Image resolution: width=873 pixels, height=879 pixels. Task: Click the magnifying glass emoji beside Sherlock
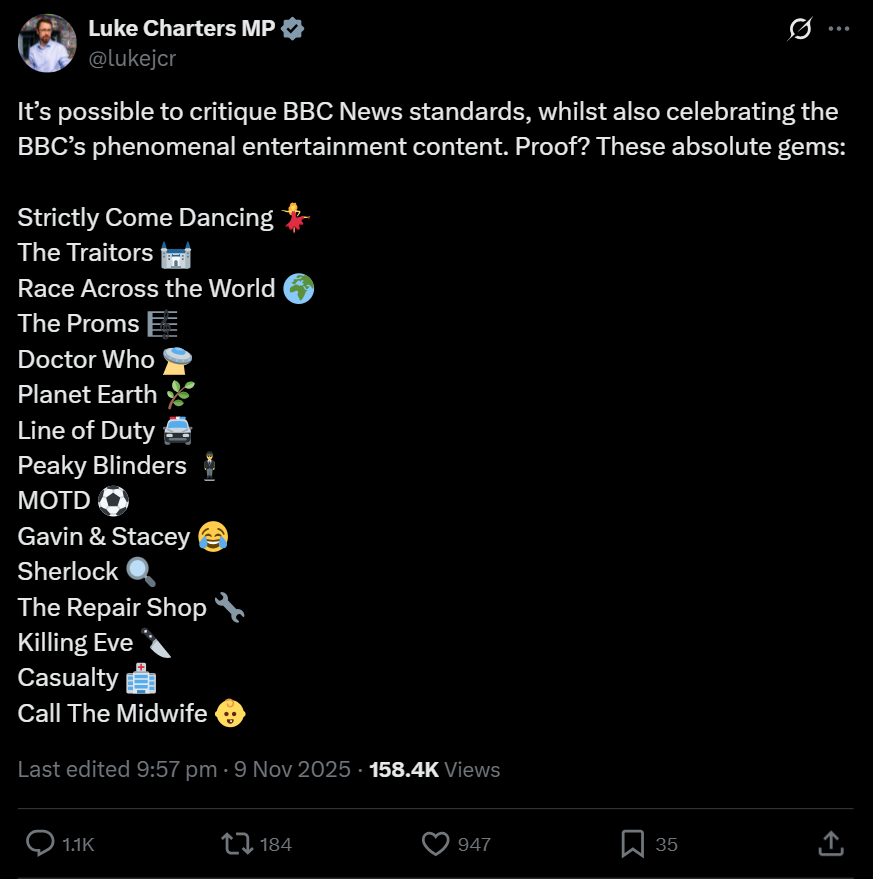coord(141,572)
